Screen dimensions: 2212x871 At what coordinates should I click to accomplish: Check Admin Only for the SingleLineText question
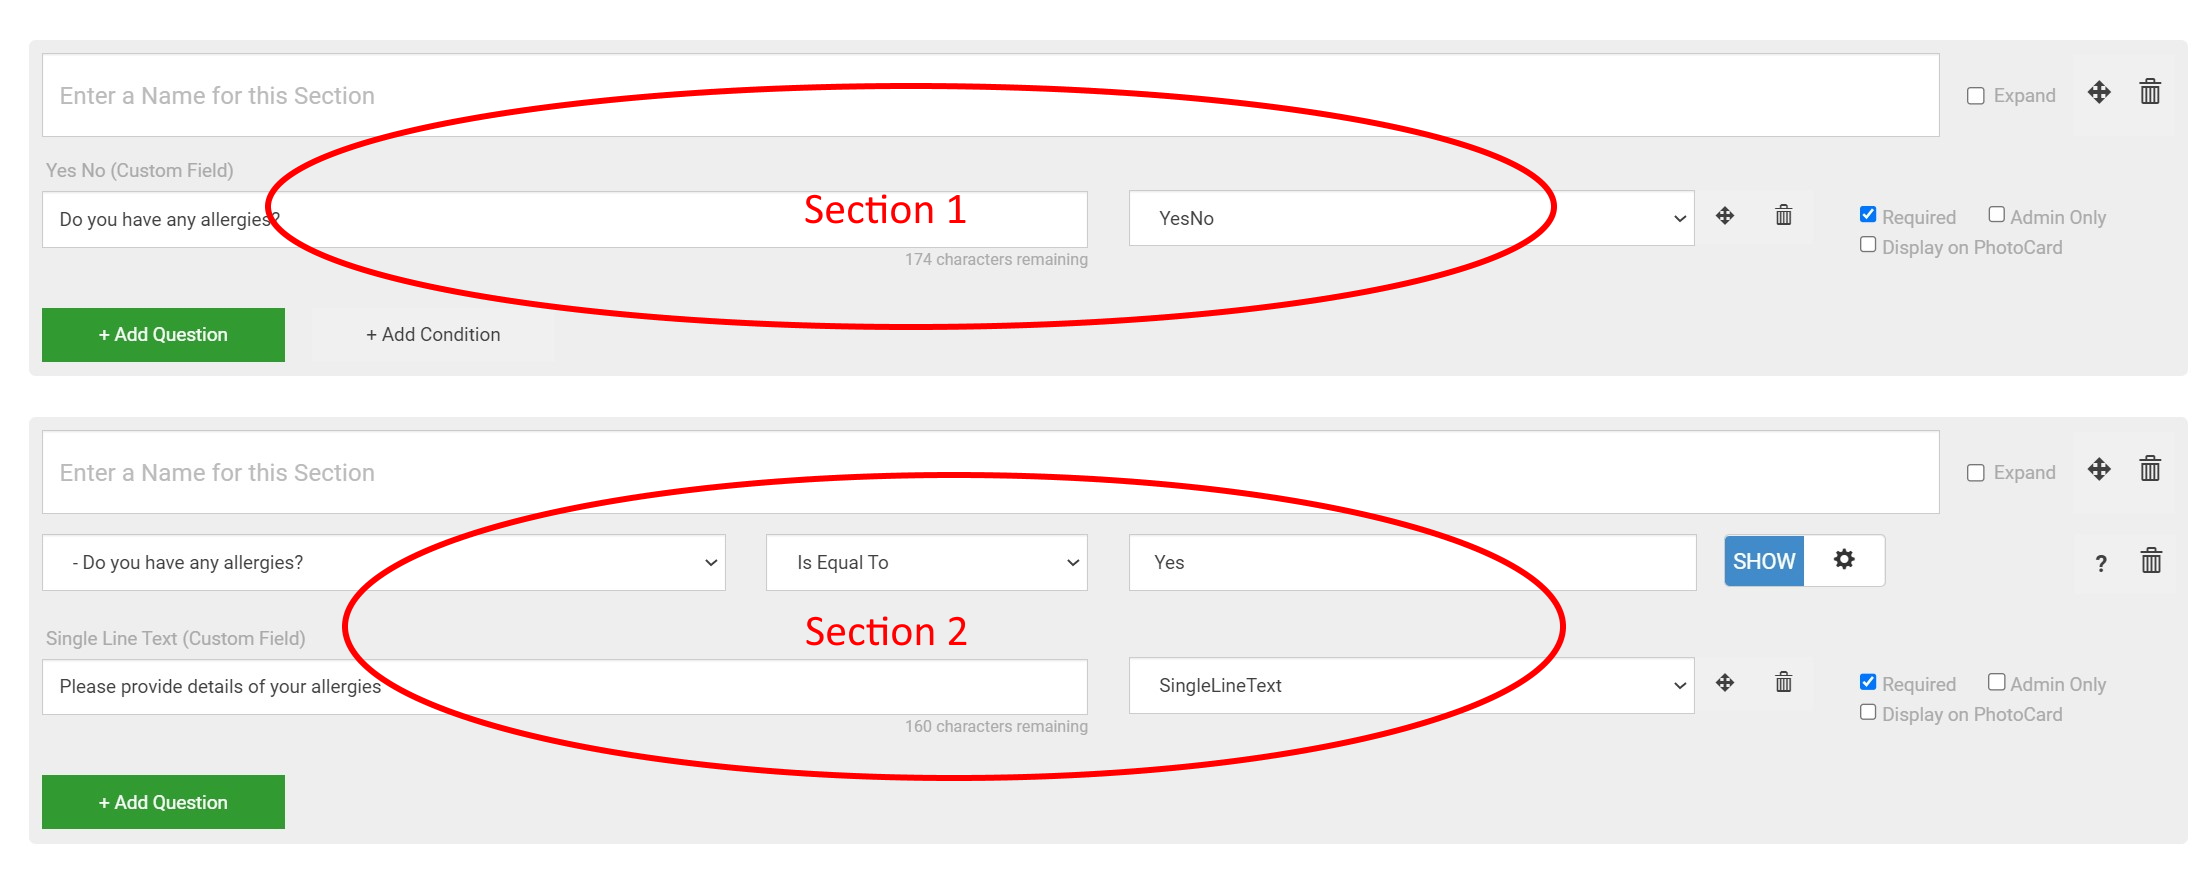[x=1996, y=682]
